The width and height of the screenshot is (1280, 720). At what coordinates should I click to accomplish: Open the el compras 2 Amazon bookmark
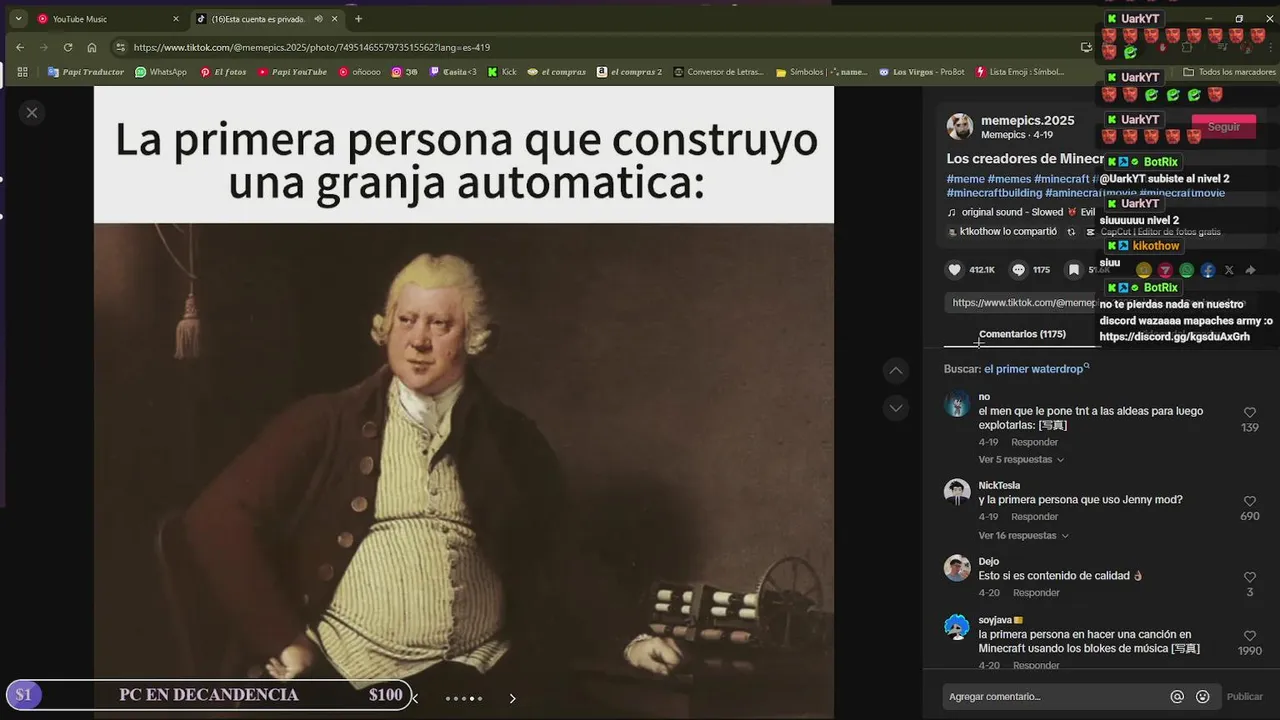point(629,72)
